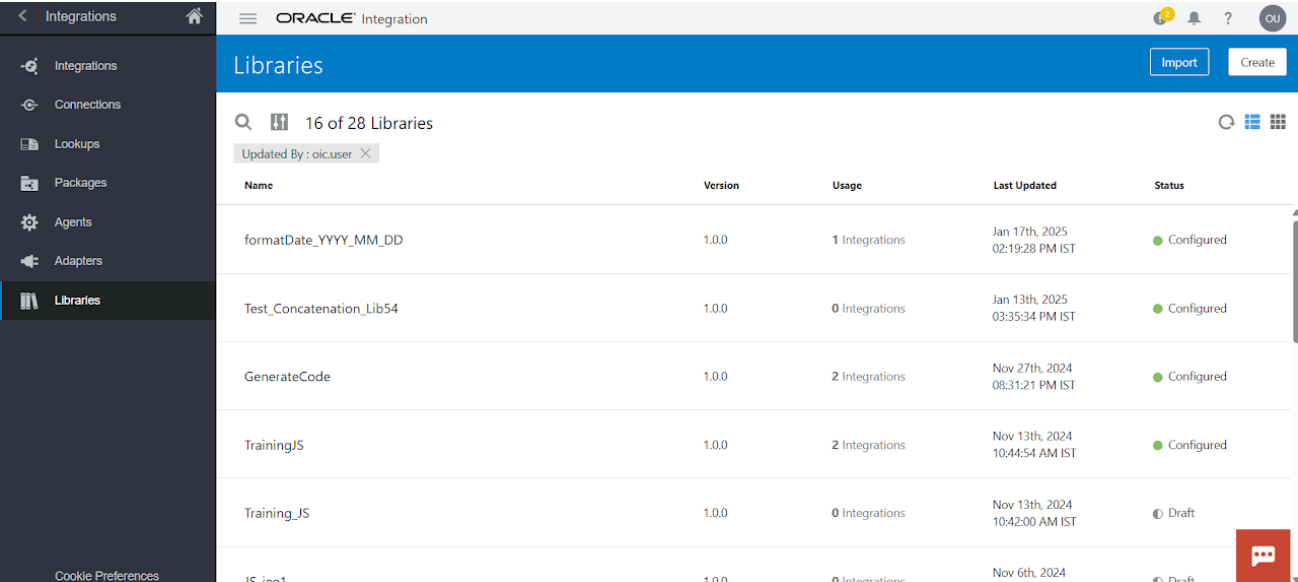Click the Import button
Image resolution: width=1298 pixels, height=582 pixels.
click(1179, 62)
